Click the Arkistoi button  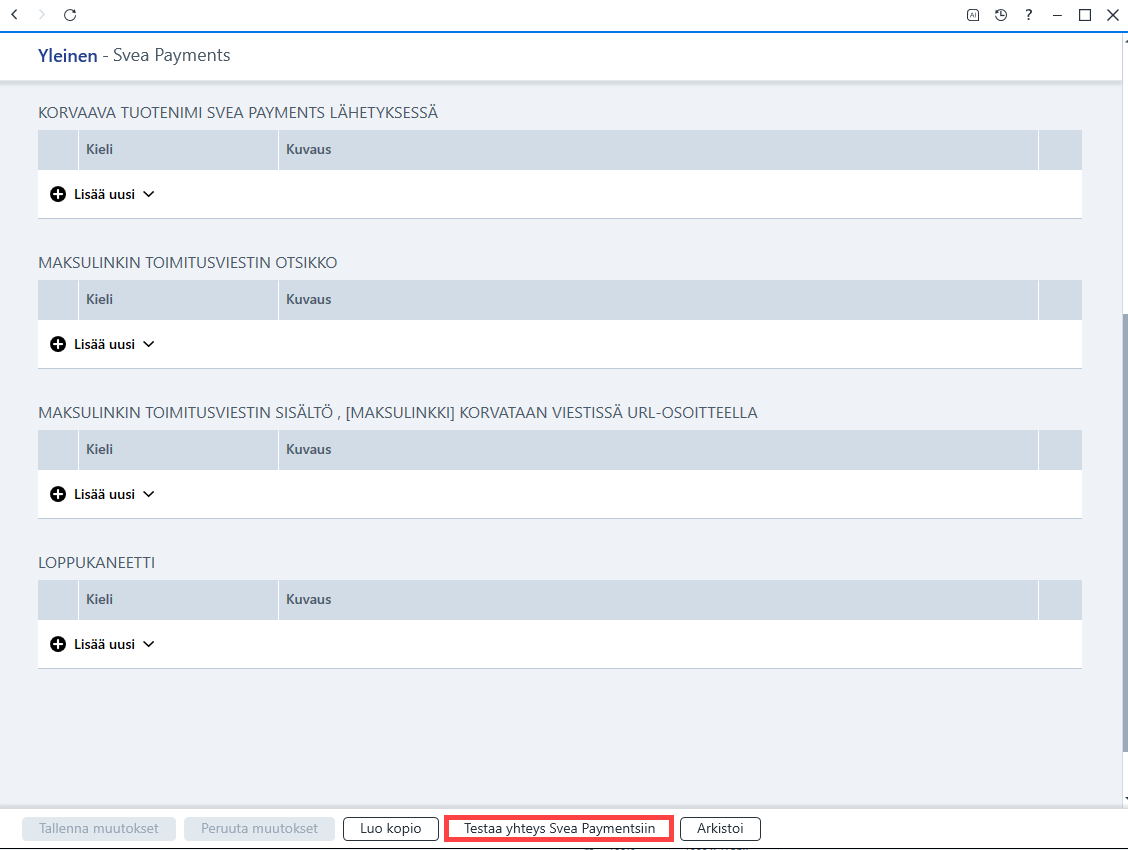720,828
